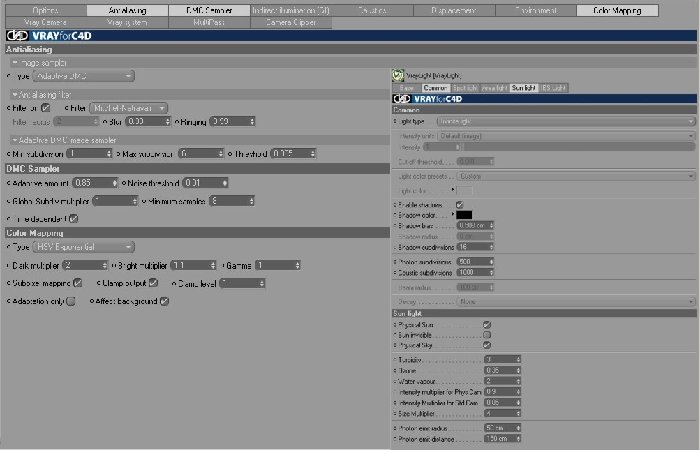Toggle the Filter on checkbox

point(46,108)
